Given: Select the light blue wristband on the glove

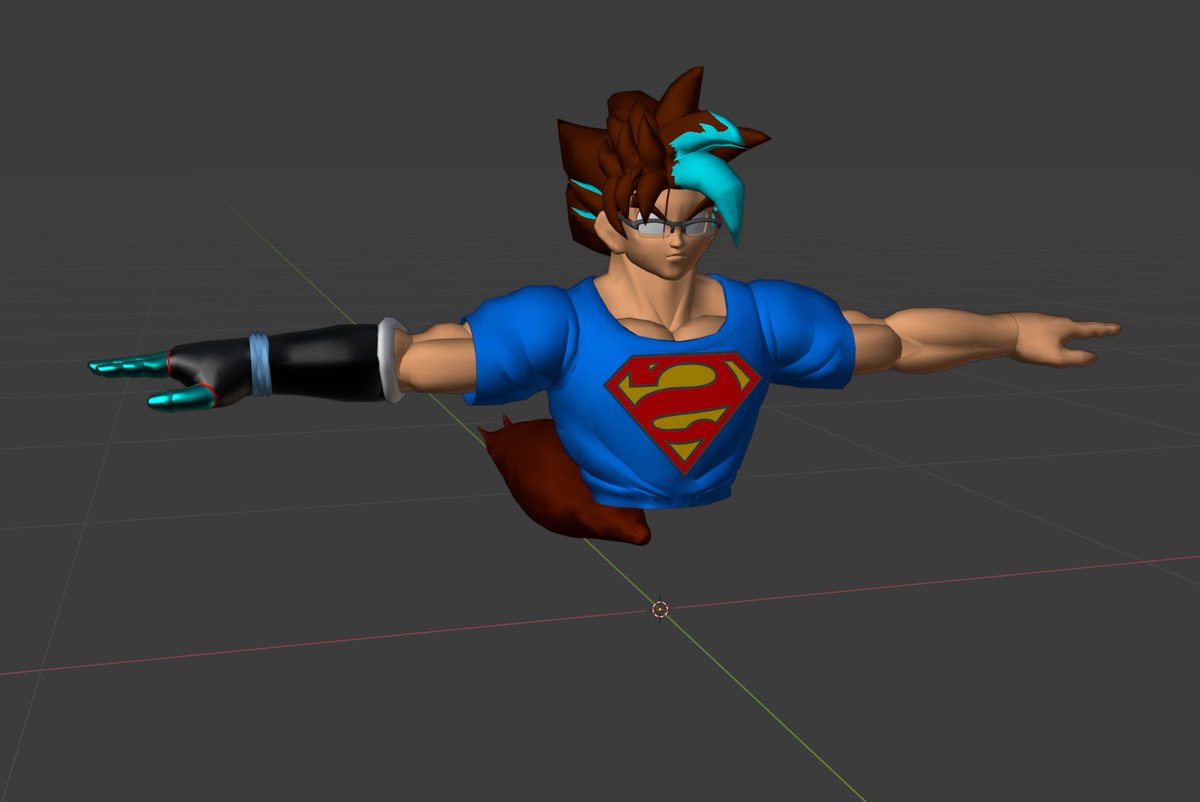Looking at the screenshot, I should 260,364.
